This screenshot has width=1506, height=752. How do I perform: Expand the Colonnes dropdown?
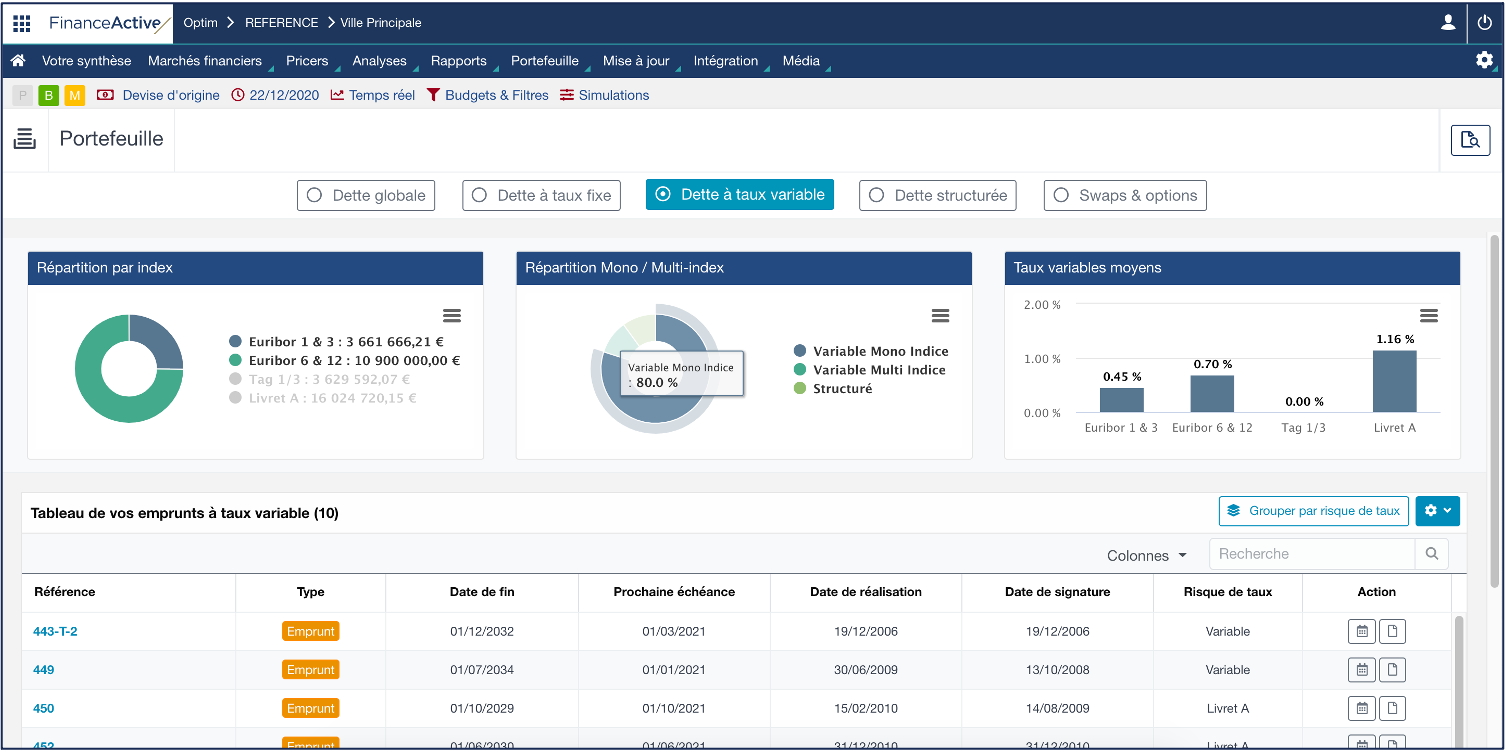point(1146,555)
